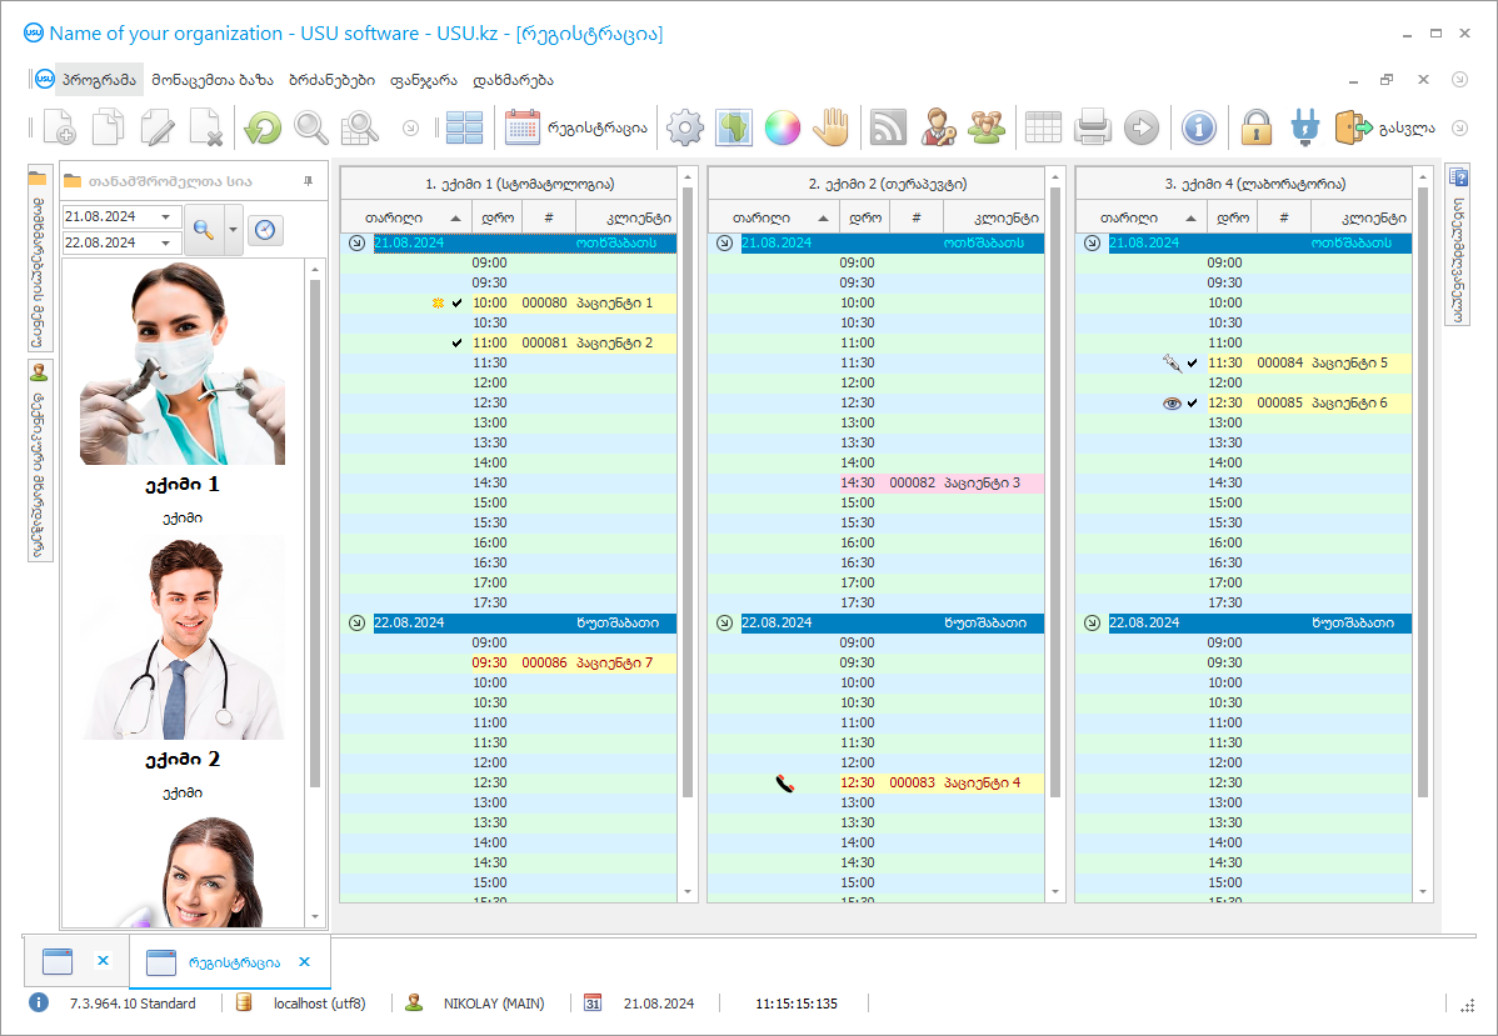Image resolution: width=1498 pixels, height=1036 pixels.
Task: Pin the თანამშრომელთა სია panel
Action: (x=308, y=181)
